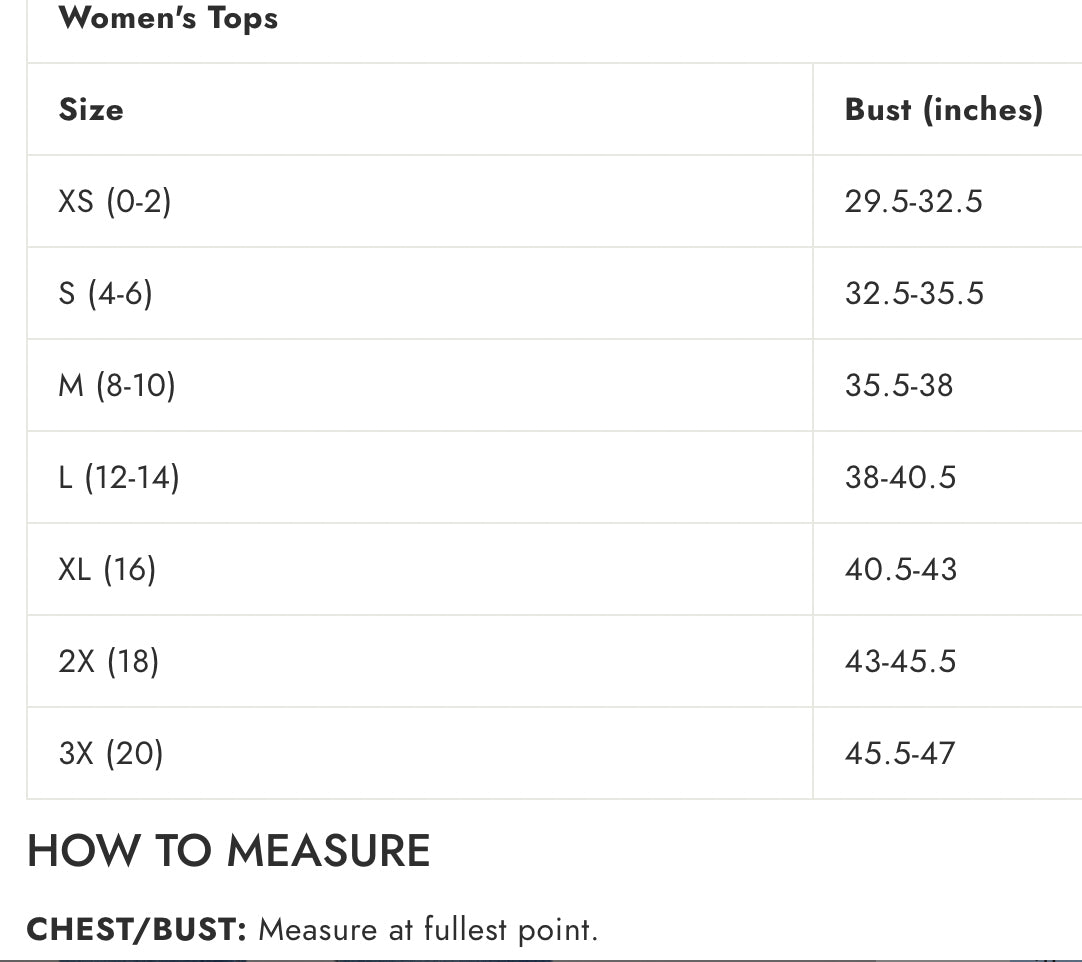Select the 40.5-43 bust measurement

pyautogui.click(x=901, y=569)
